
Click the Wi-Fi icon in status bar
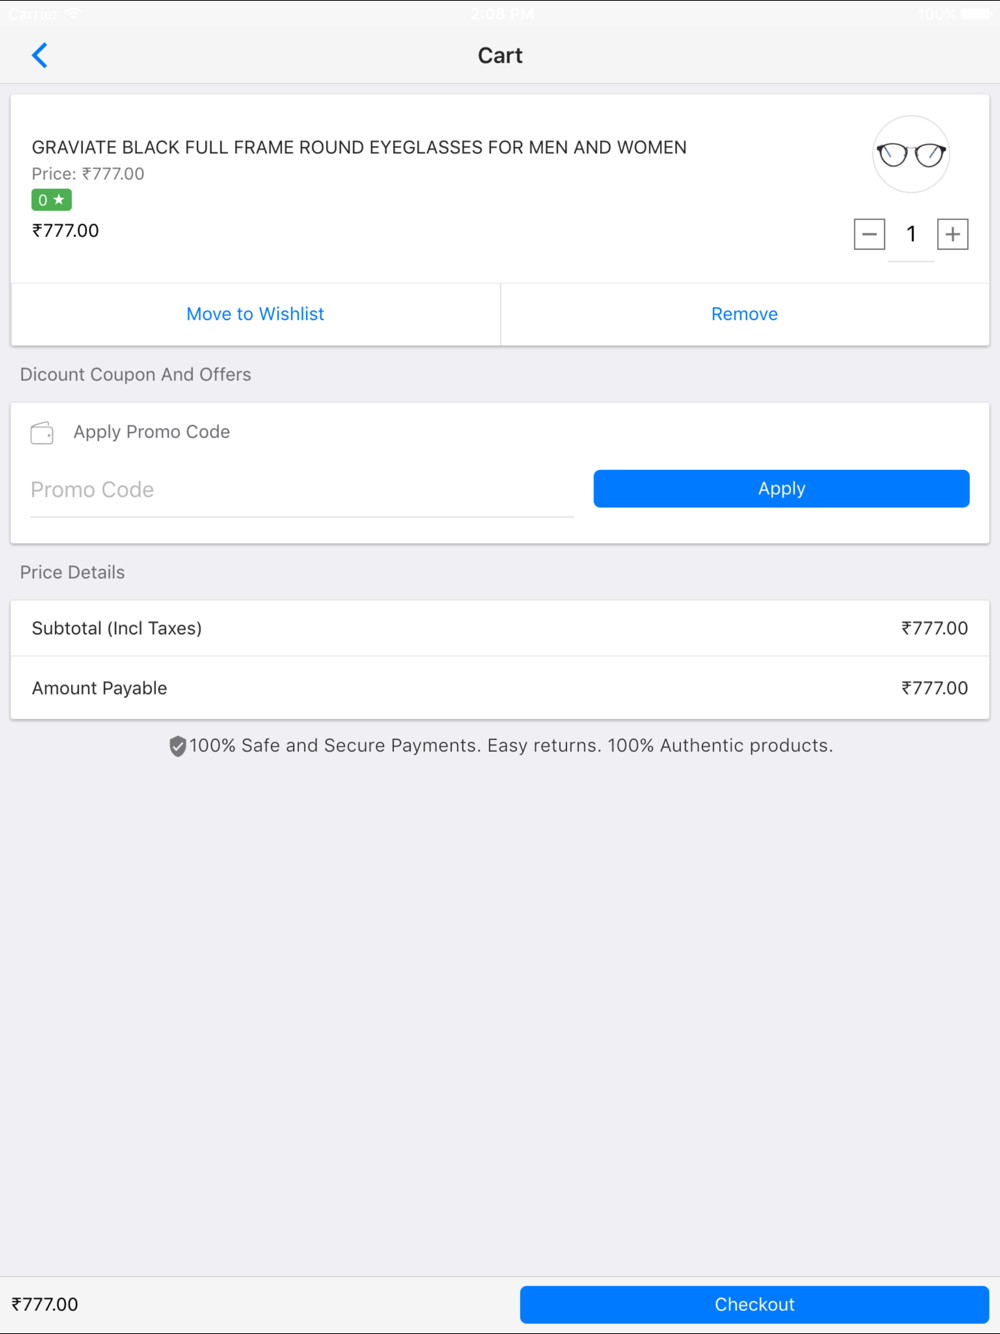pos(74,14)
